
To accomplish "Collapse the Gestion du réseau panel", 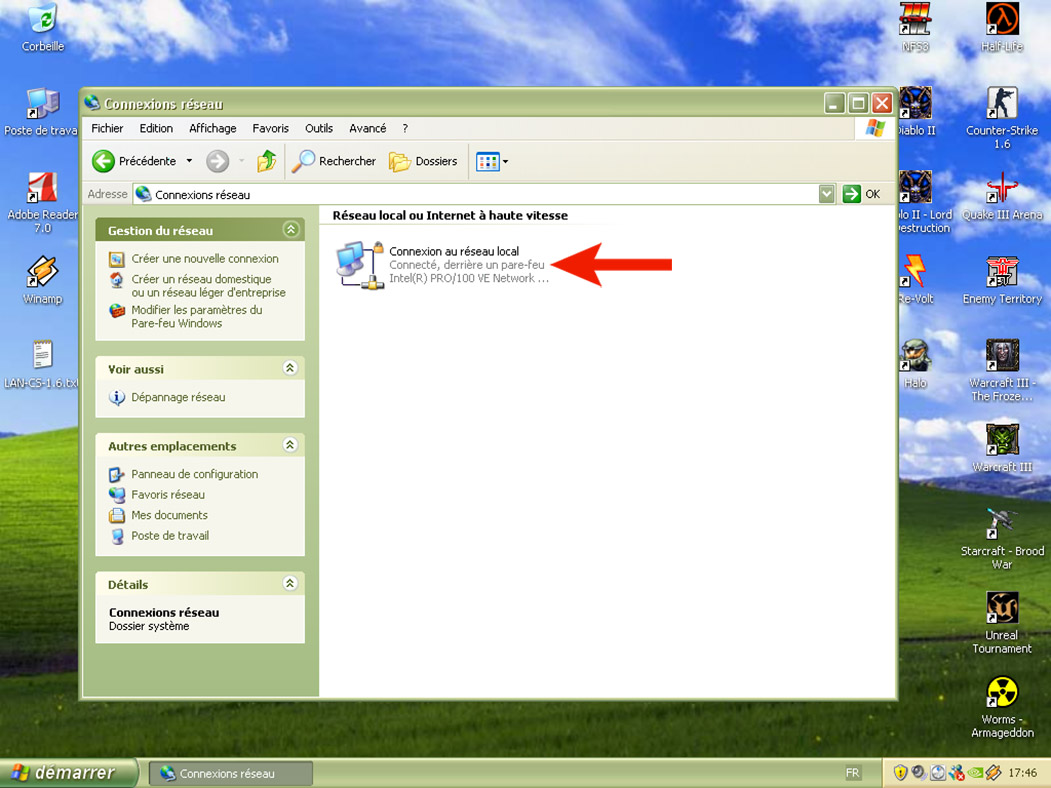I will (290, 230).
